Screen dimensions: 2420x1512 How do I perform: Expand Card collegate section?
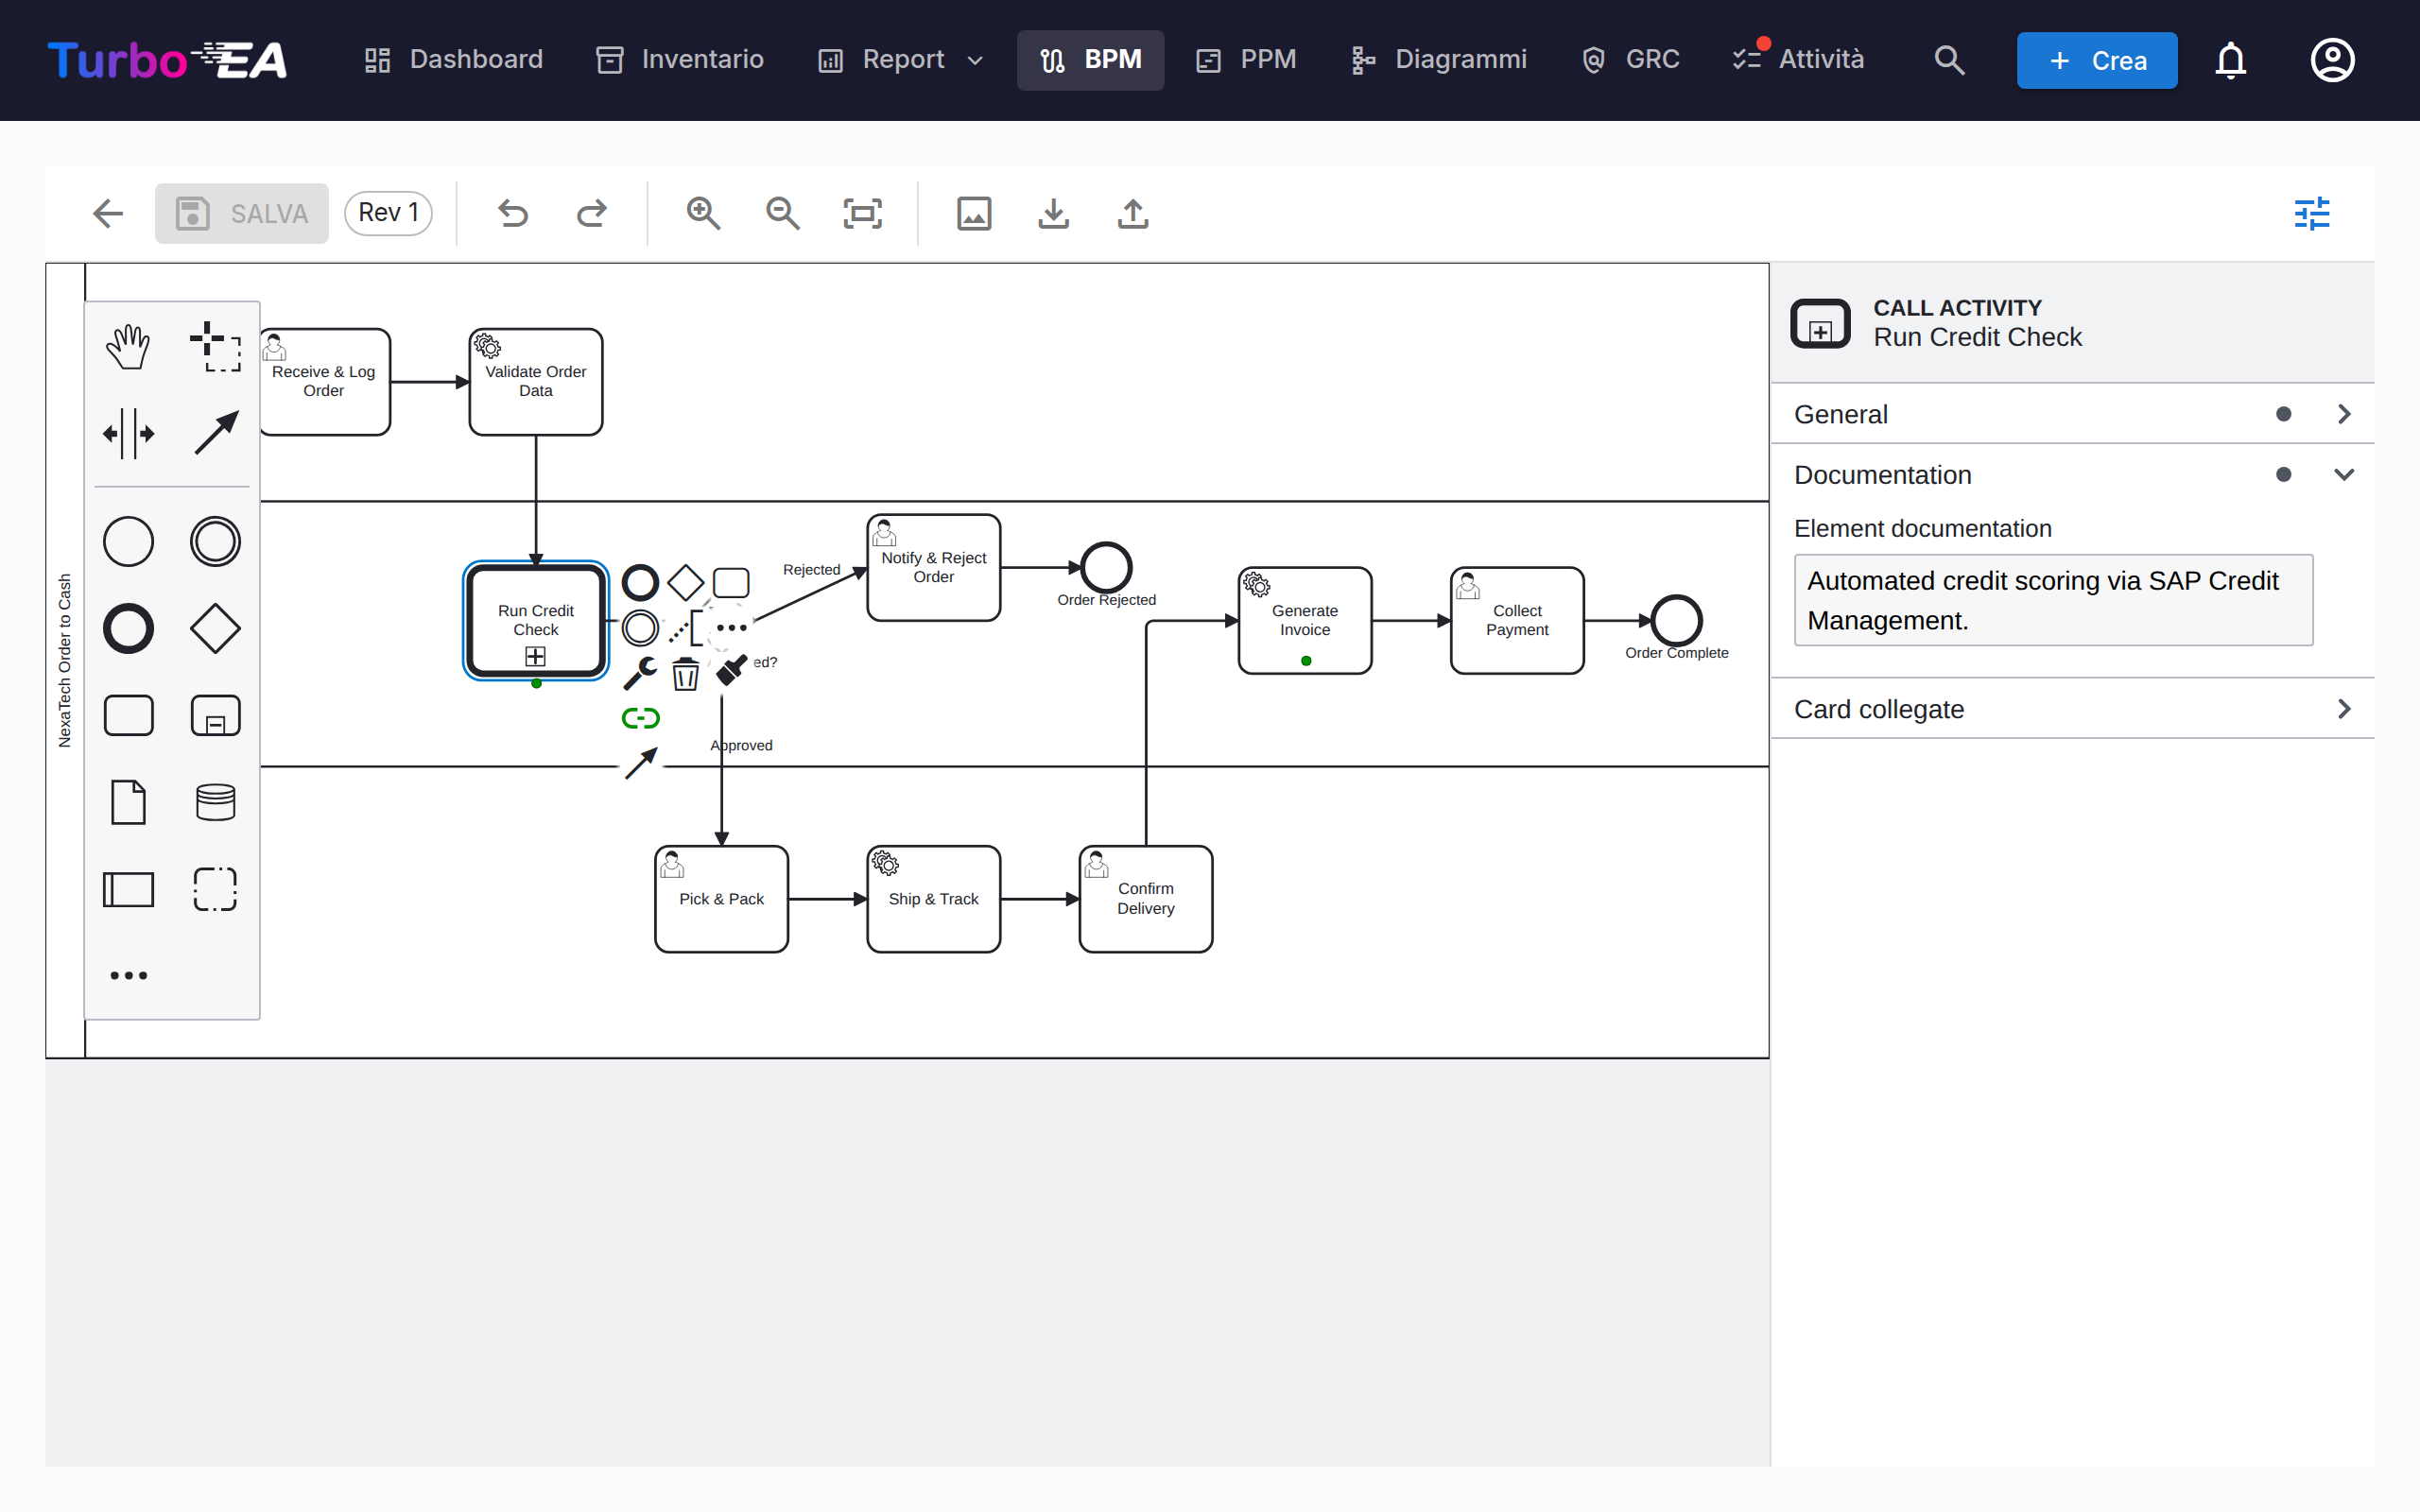pyautogui.click(x=2072, y=709)
